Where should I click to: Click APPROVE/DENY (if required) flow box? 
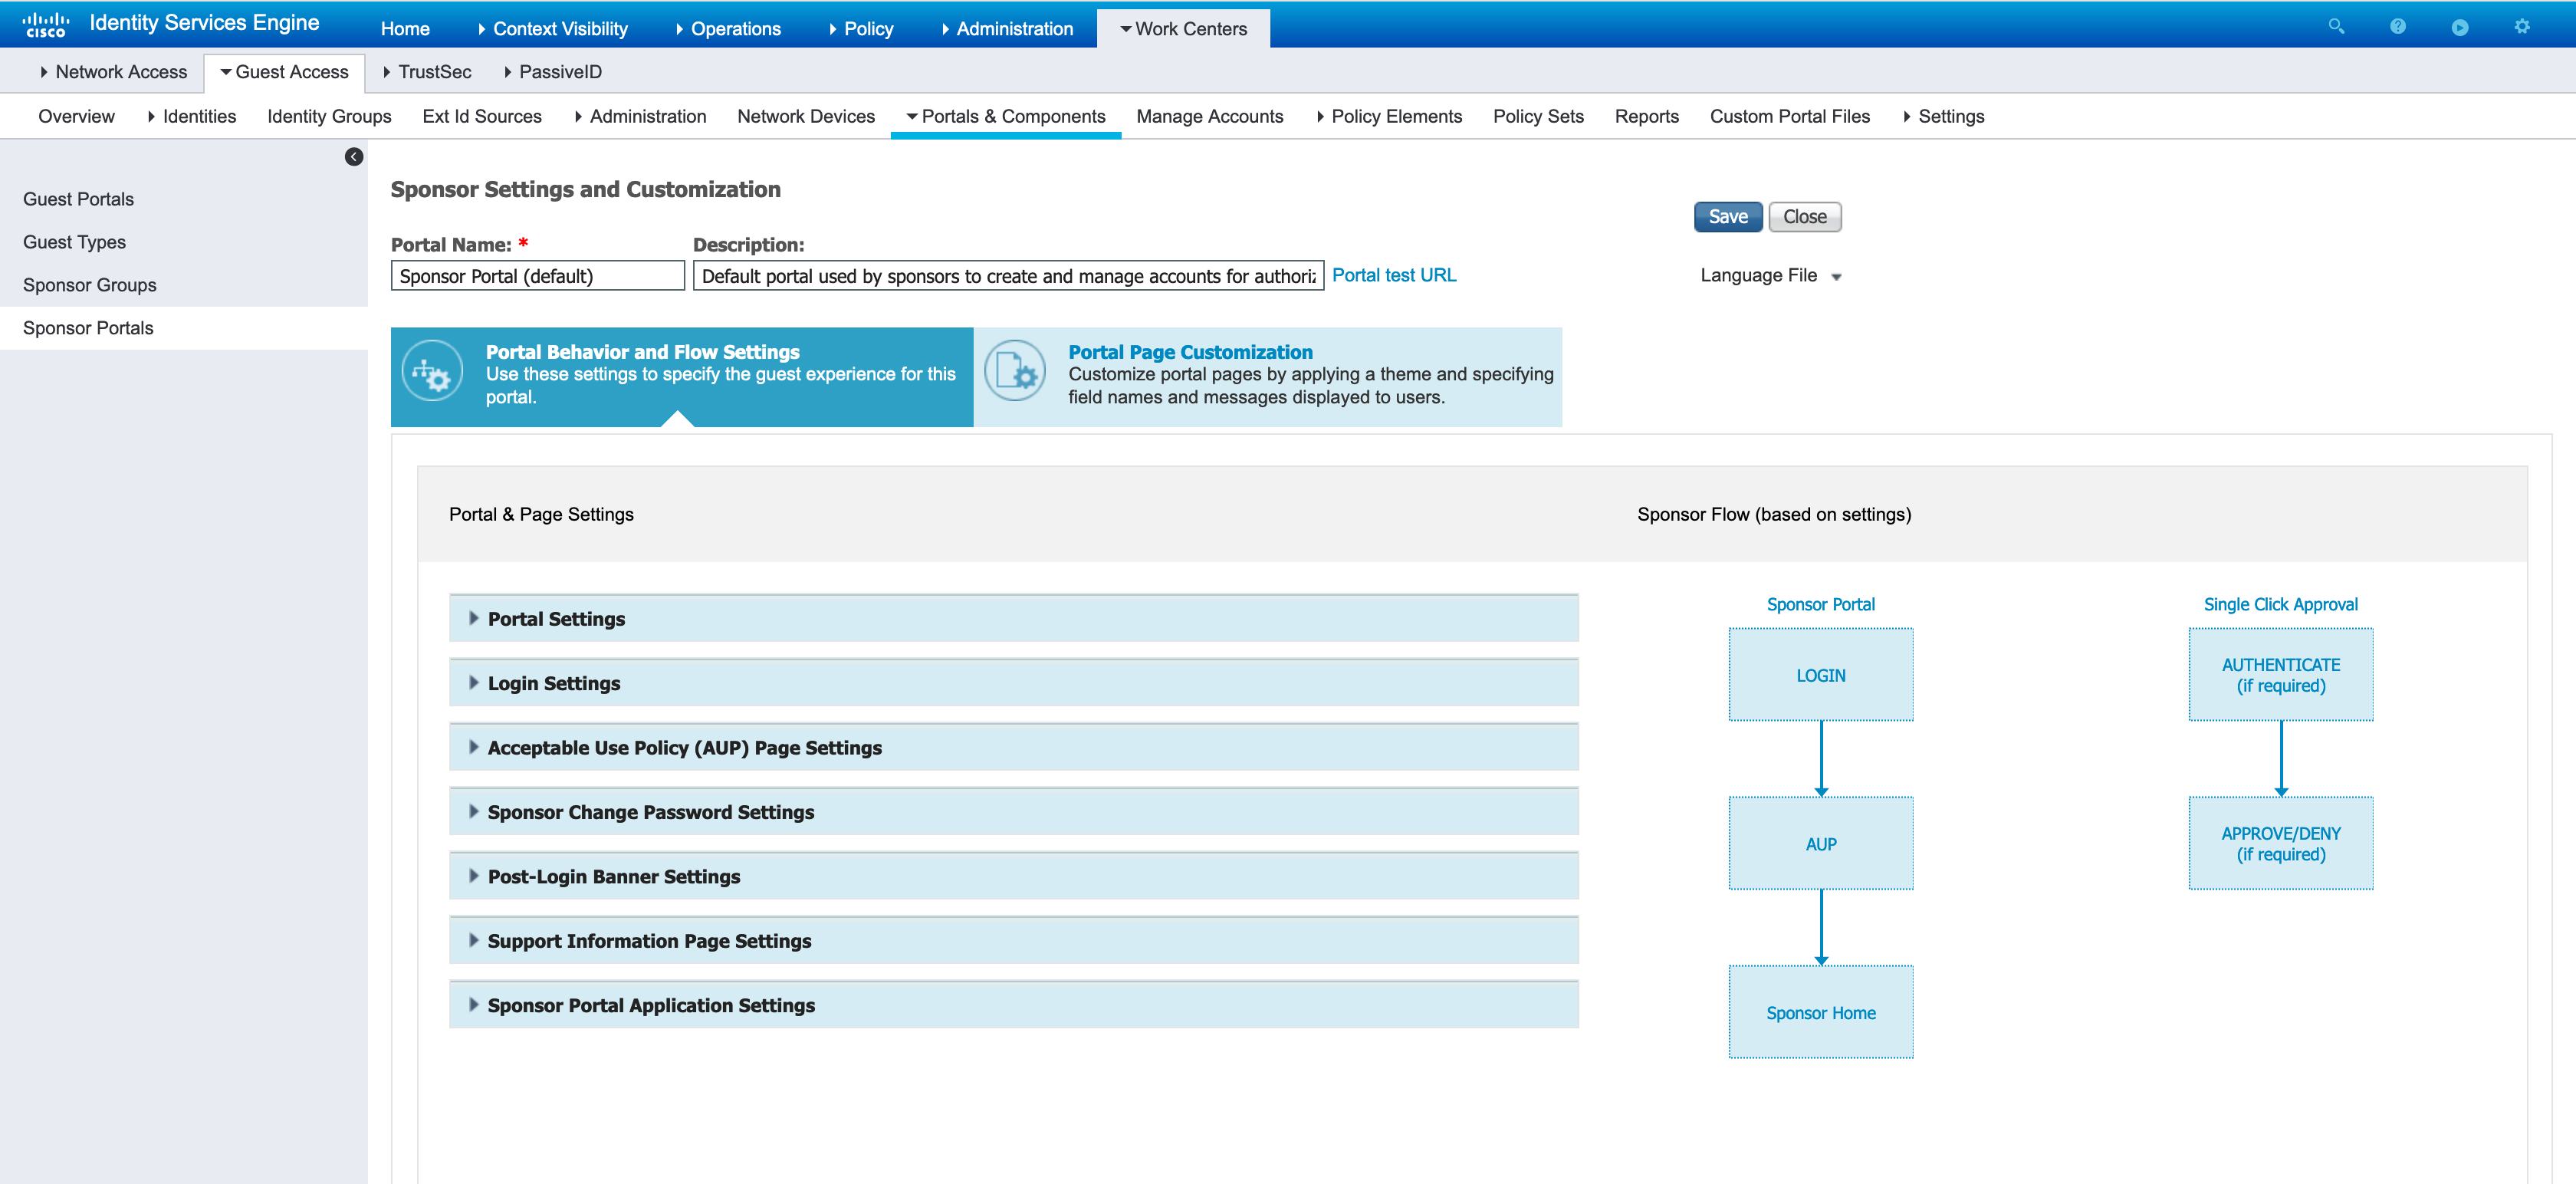click(2281, 844)
